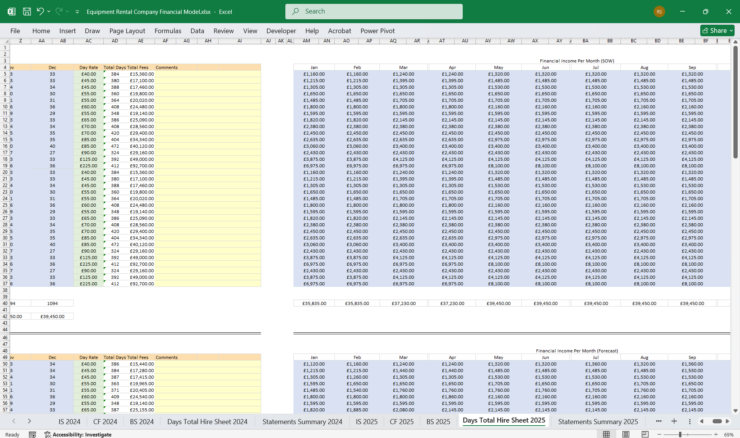Click into the Search box
Image resolution: width=740 pixels, height=438 pixels.
click(374, 11)
